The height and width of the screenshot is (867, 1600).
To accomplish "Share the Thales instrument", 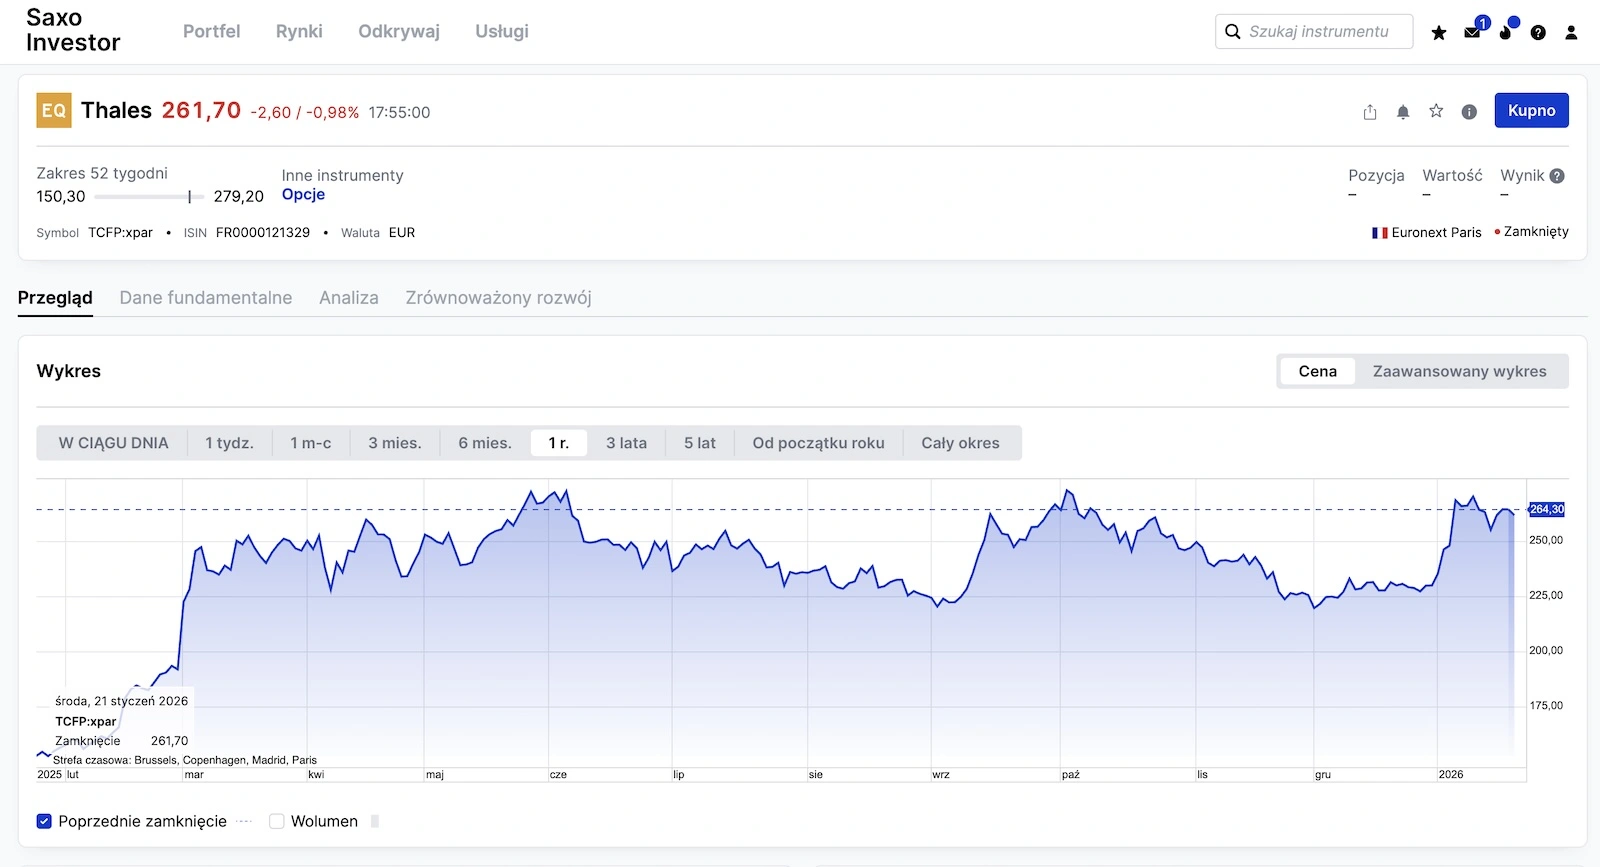I will click(x=1370, y=112).
